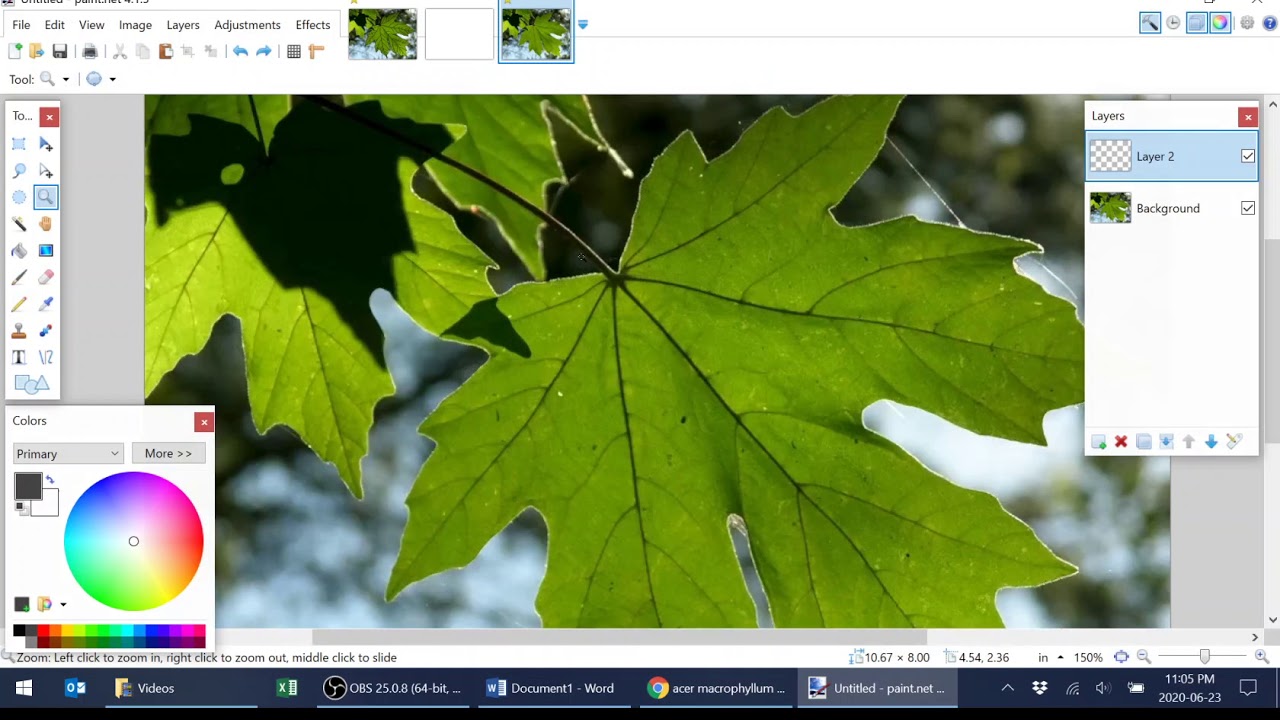
Task: Open the File menu
Action: pos(21,25)
